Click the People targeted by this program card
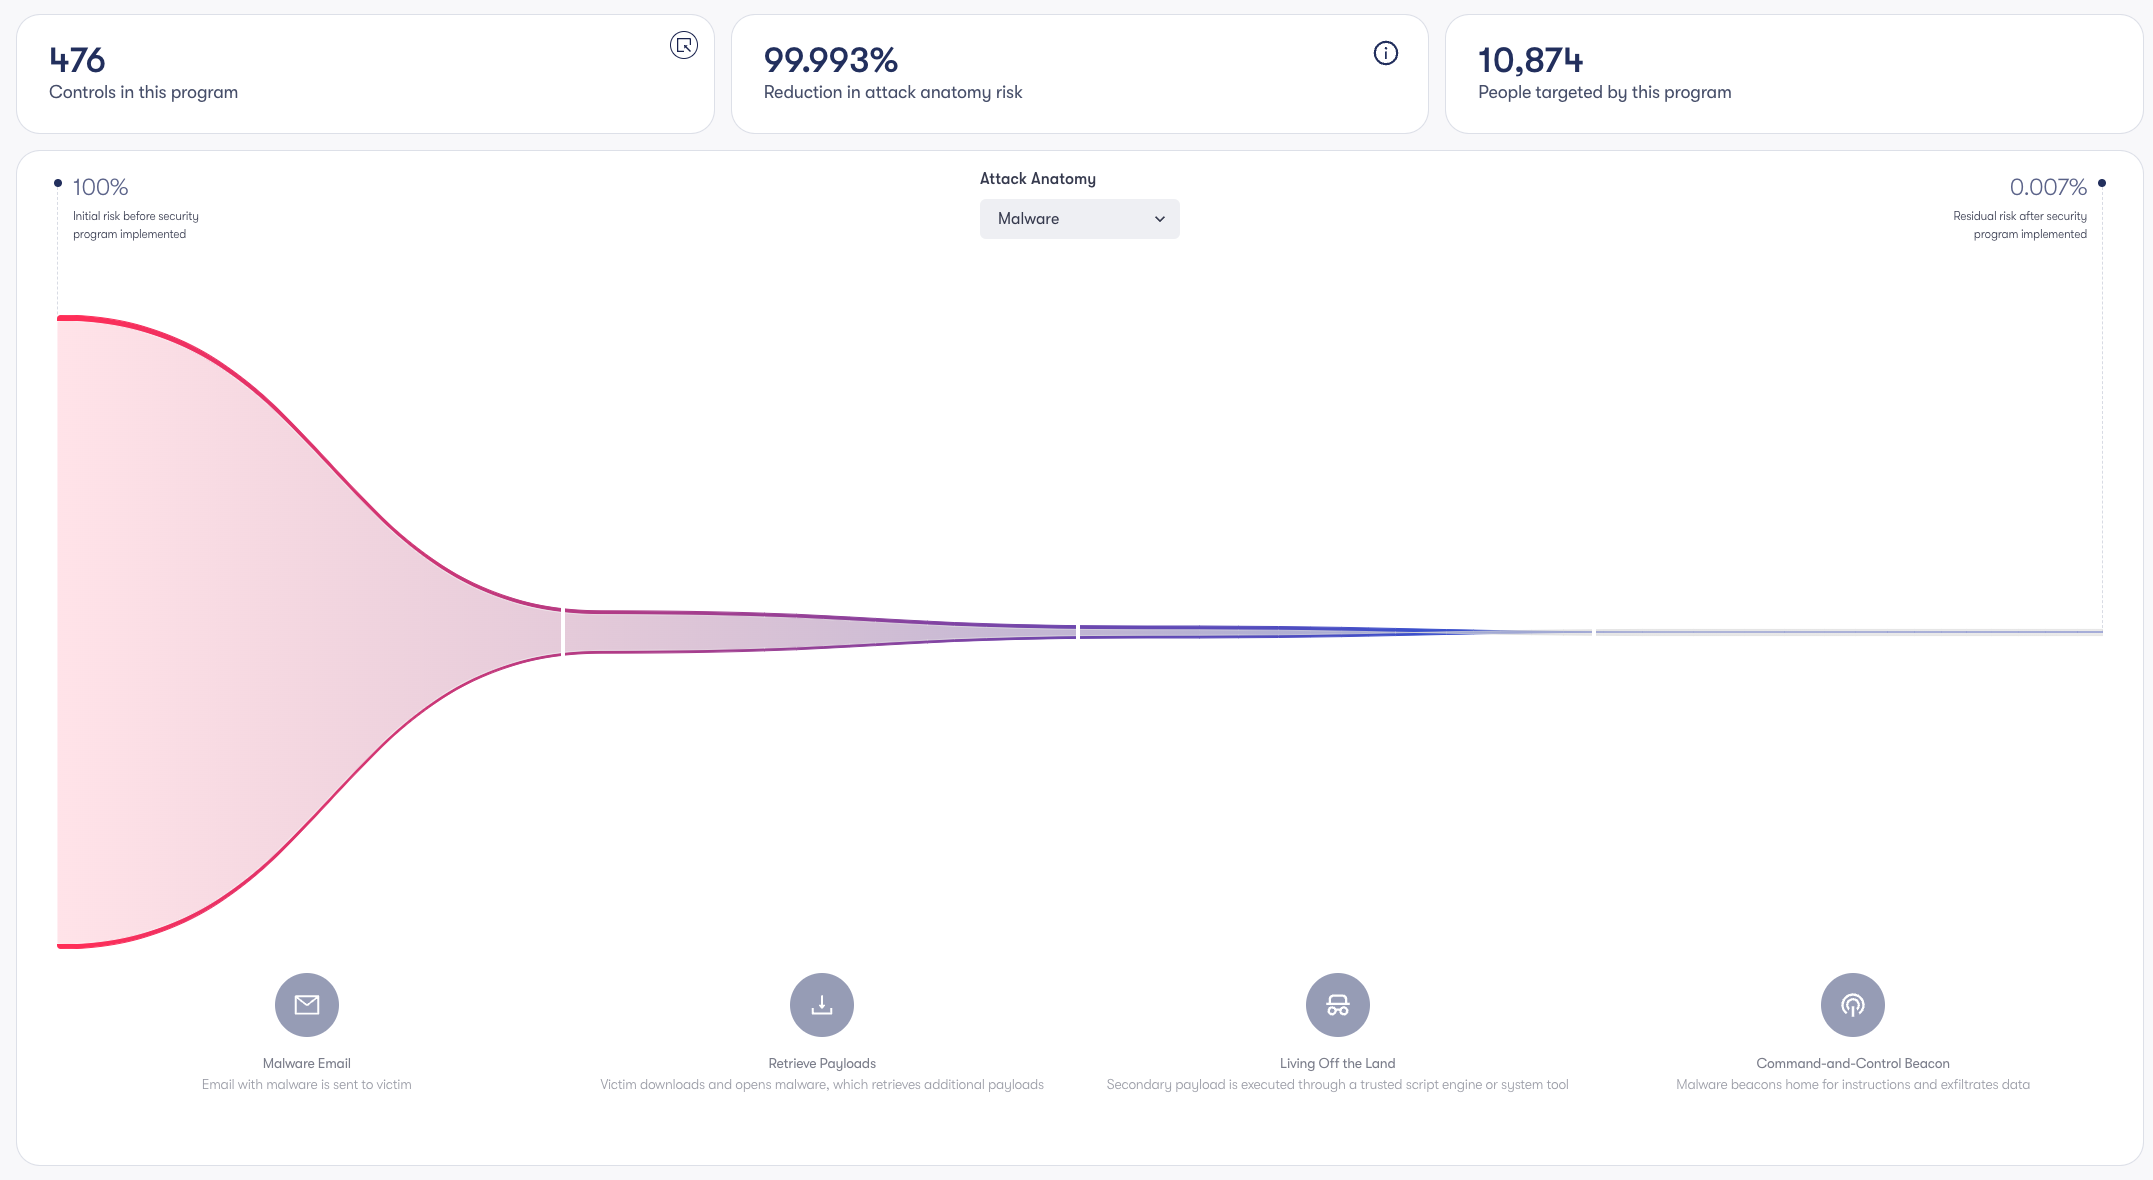Viewport: 2153px width, 1180px height. (1794, 74)
